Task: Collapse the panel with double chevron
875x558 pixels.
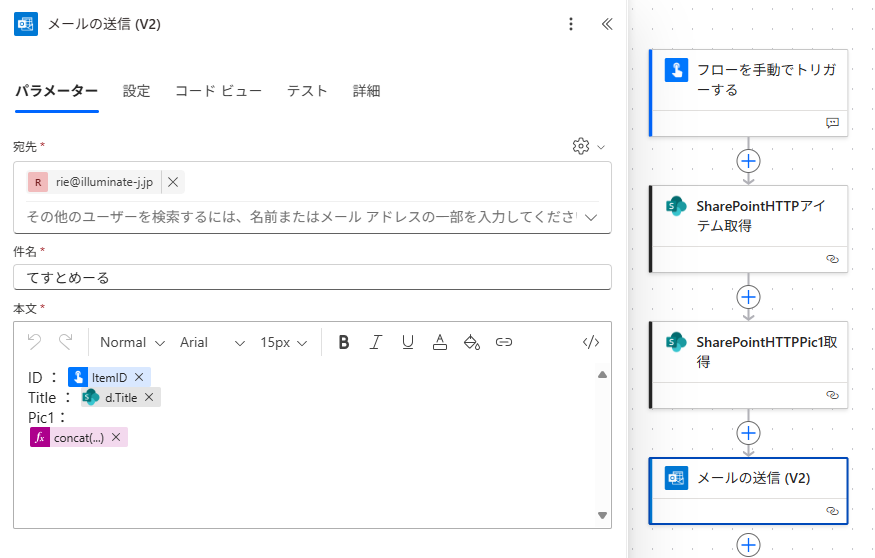Action: (x=606, y=24)
